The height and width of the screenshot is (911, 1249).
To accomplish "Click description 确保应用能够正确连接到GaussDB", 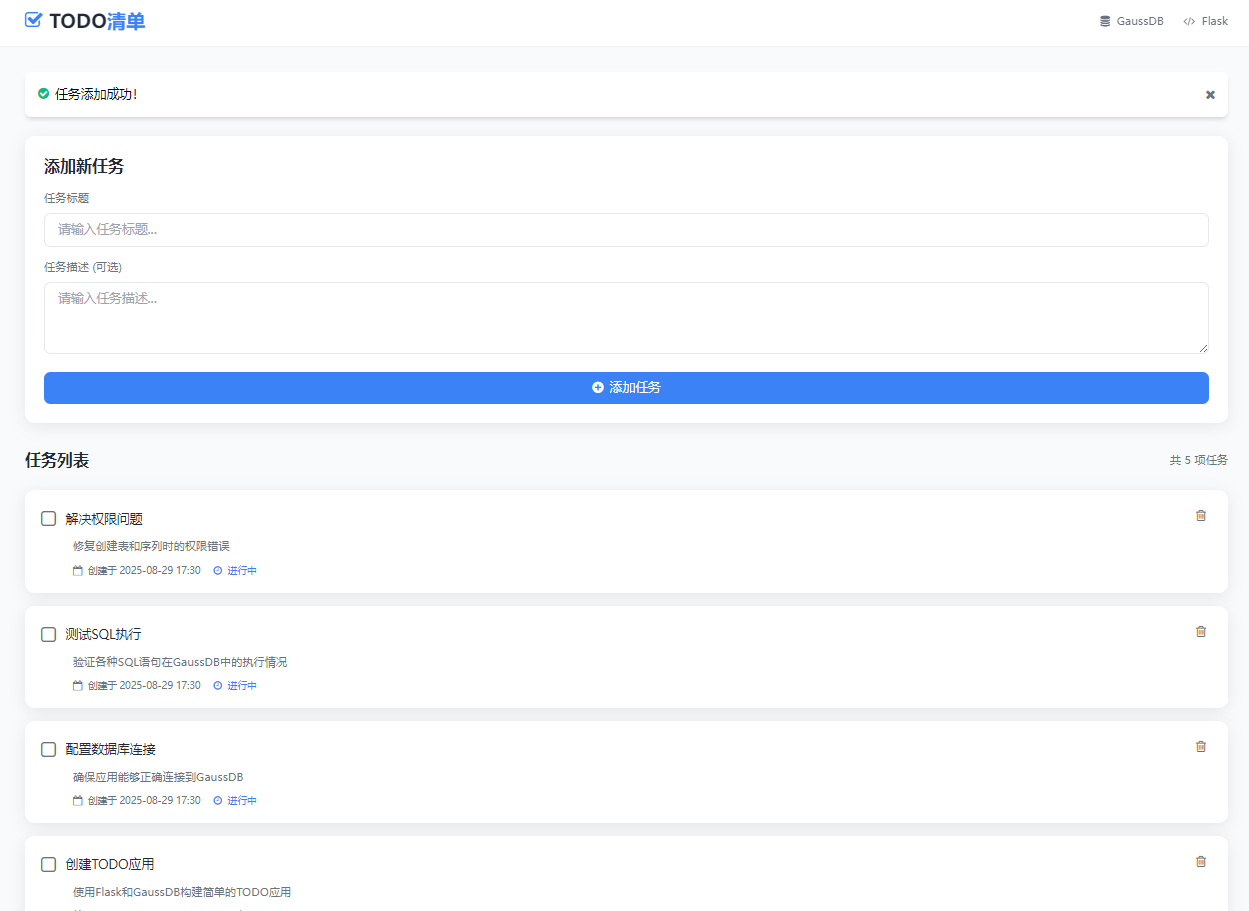I will click(158, 777).
